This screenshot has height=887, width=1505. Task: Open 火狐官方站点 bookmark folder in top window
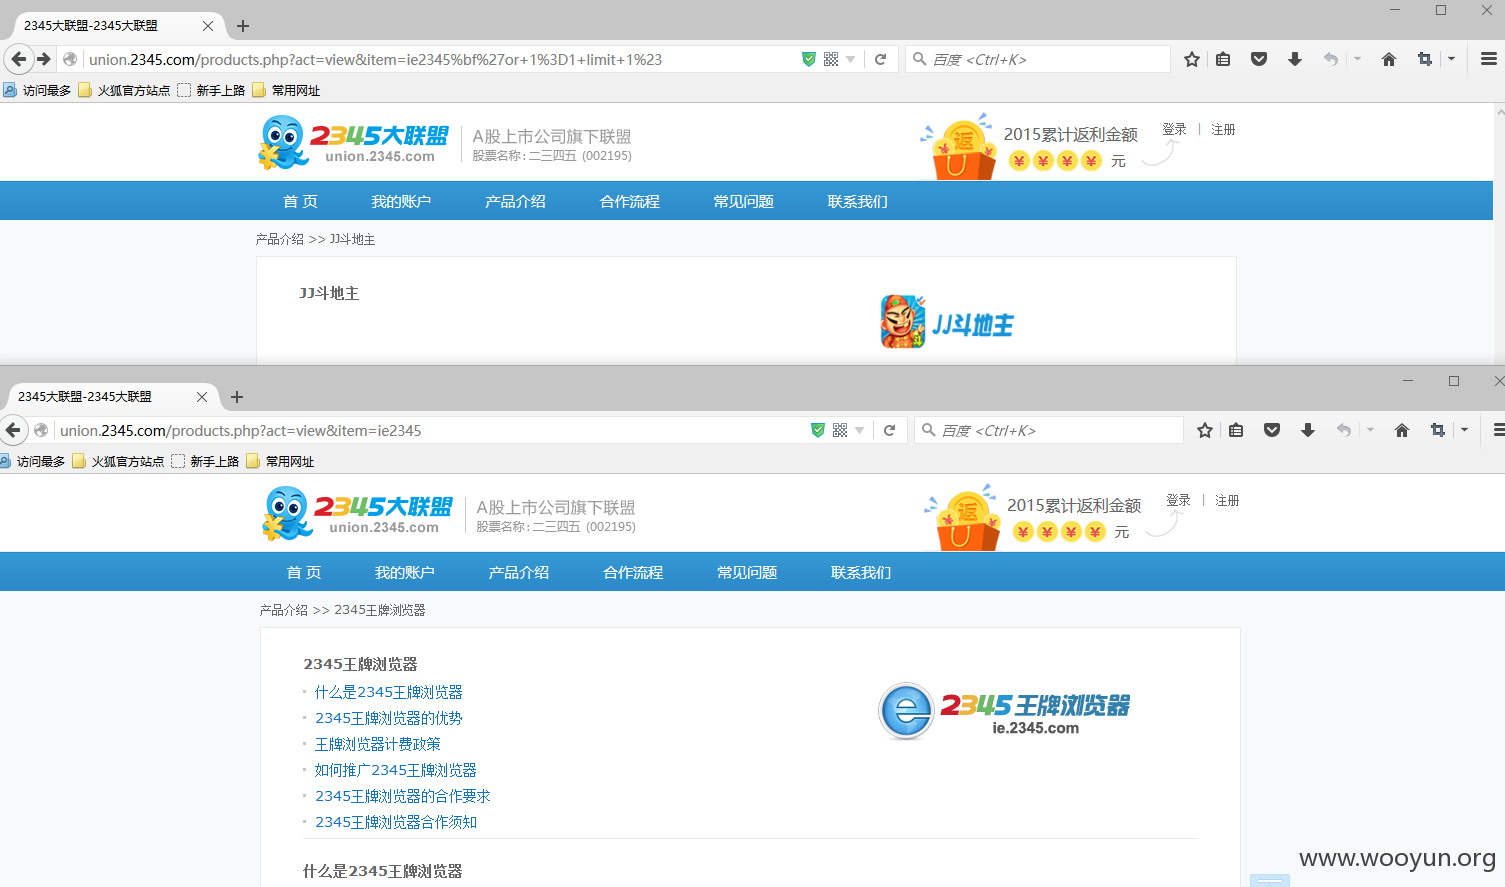pyautogui.click(x=124, y=90)
